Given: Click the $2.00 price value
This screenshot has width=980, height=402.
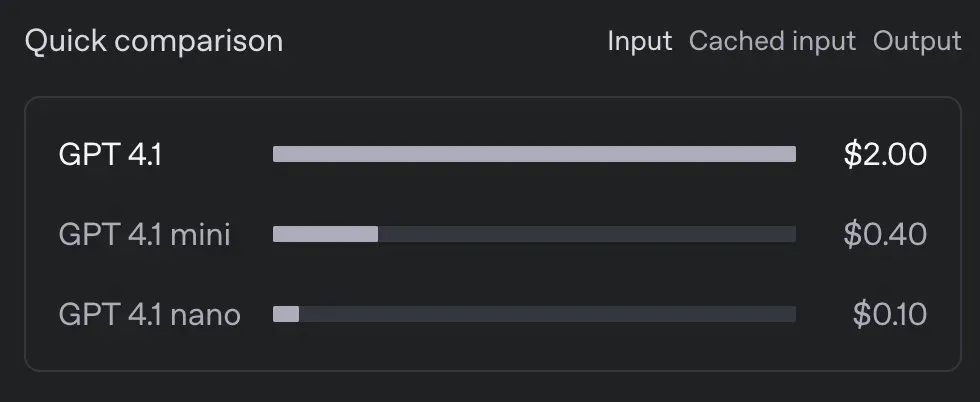Looking at the screenshot, I should point(885,154).
